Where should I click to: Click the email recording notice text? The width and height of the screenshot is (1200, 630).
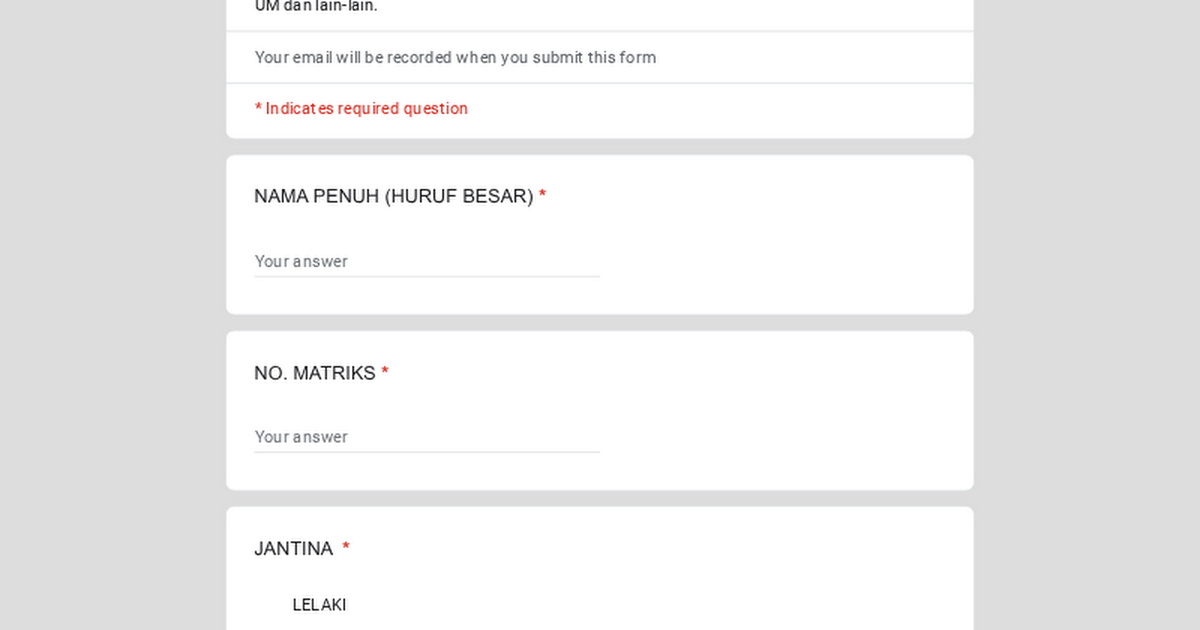click(x=455, y=57)
